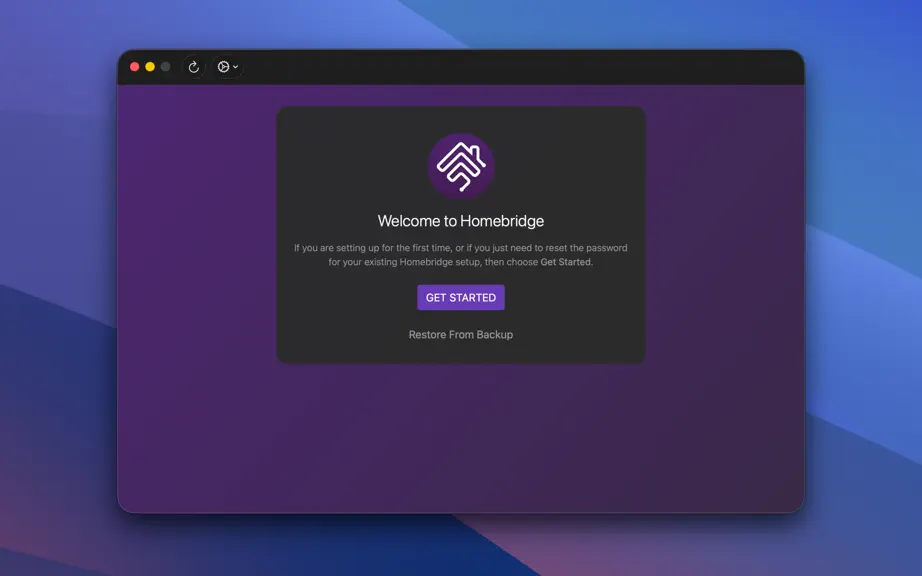Click the reload arrow icon in title bar
This screenshot has width=922, height=576.
[x=193, y=67]
